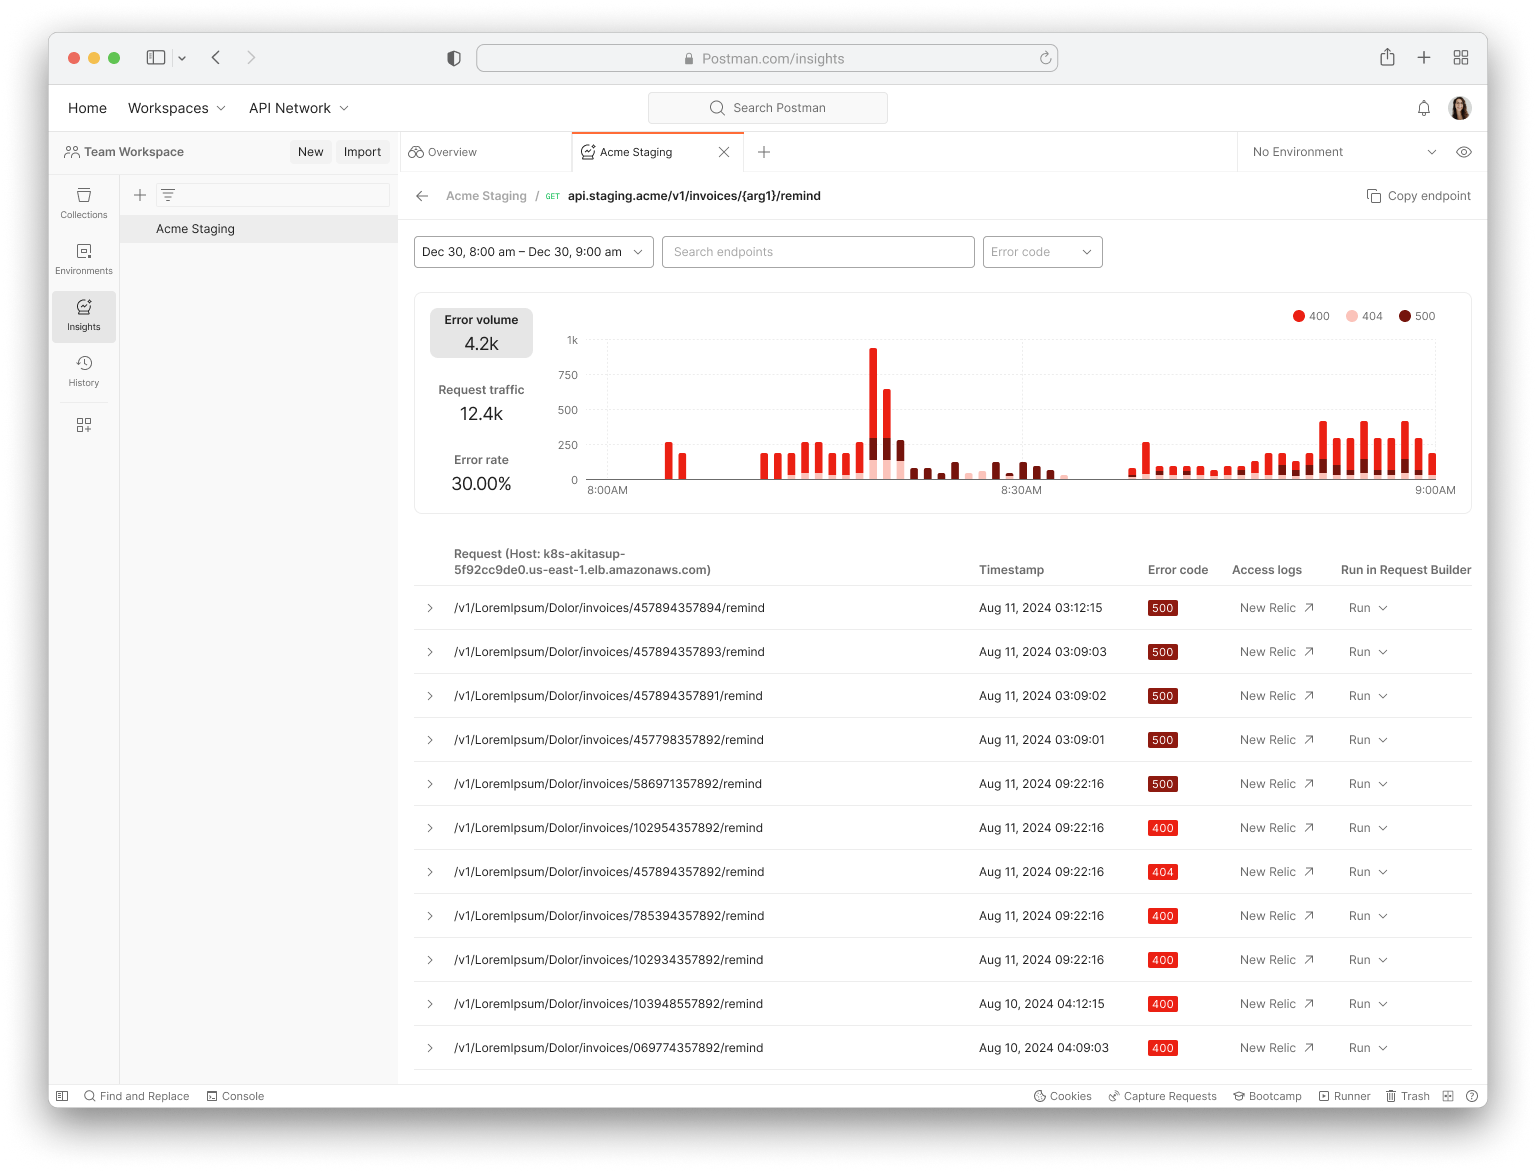Select the Acme Staging tab

[x=637, y=152]
